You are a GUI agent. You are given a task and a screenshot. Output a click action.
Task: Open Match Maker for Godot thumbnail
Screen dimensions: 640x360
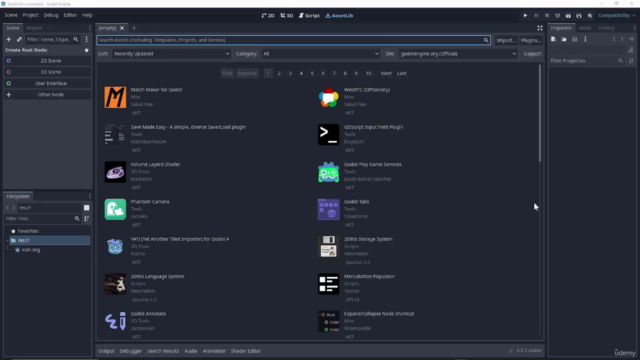115,98
